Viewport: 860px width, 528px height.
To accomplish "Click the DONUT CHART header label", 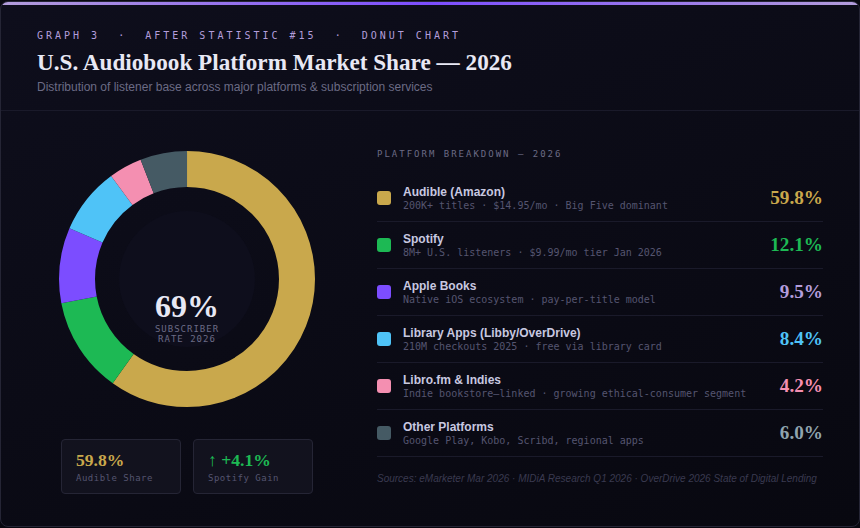I will pyautogui.click(x=410, y=35).
